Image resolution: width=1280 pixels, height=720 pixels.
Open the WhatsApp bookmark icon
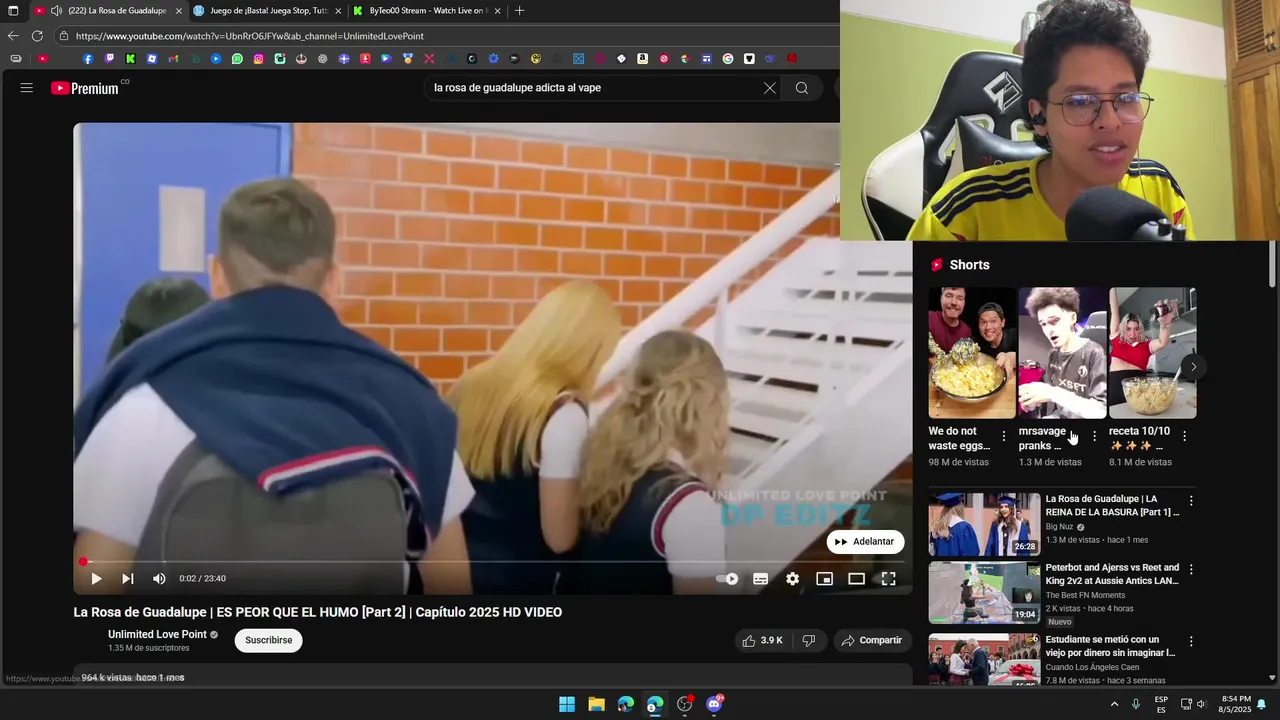tap(237, 59)
